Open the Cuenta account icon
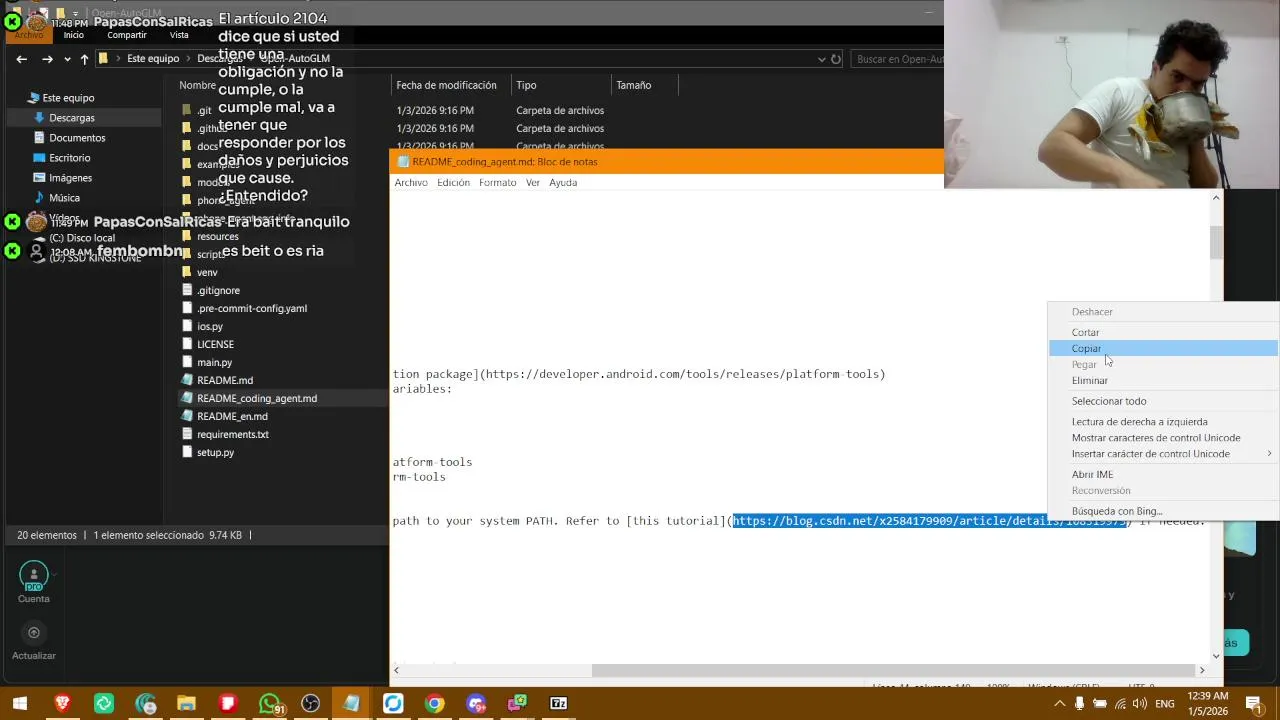 point(33,576)
